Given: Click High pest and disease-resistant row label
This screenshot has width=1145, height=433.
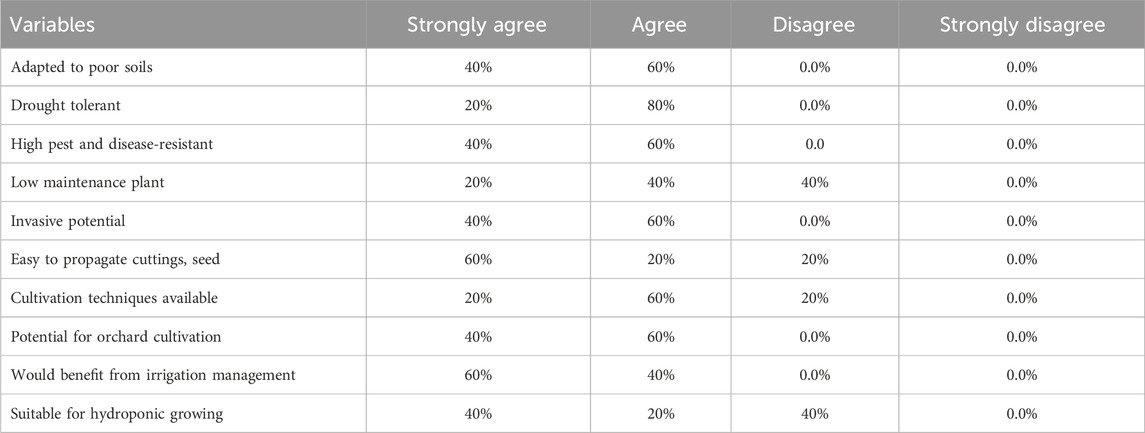Looking at the screenshot, I should (x=112, y=144).
